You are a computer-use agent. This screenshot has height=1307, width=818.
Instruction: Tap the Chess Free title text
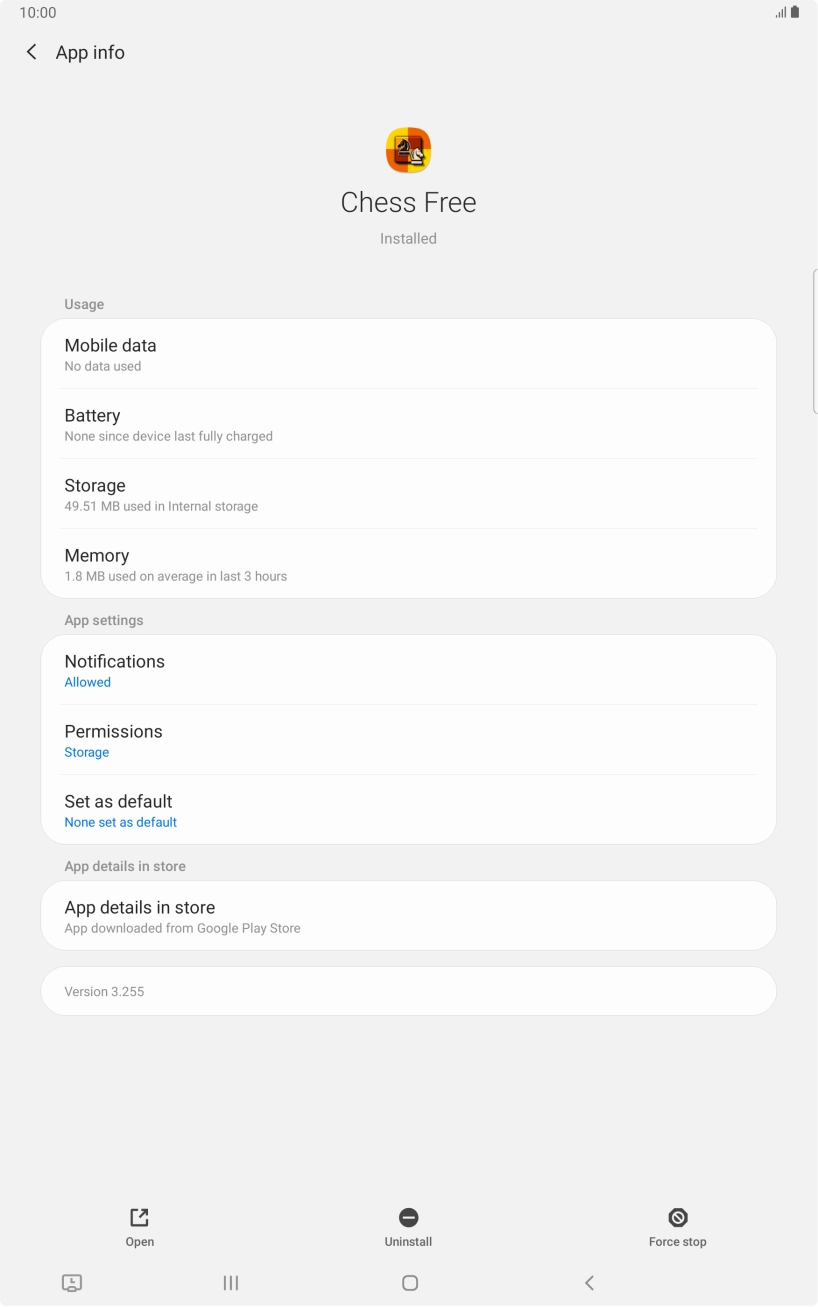coord(408,203)
